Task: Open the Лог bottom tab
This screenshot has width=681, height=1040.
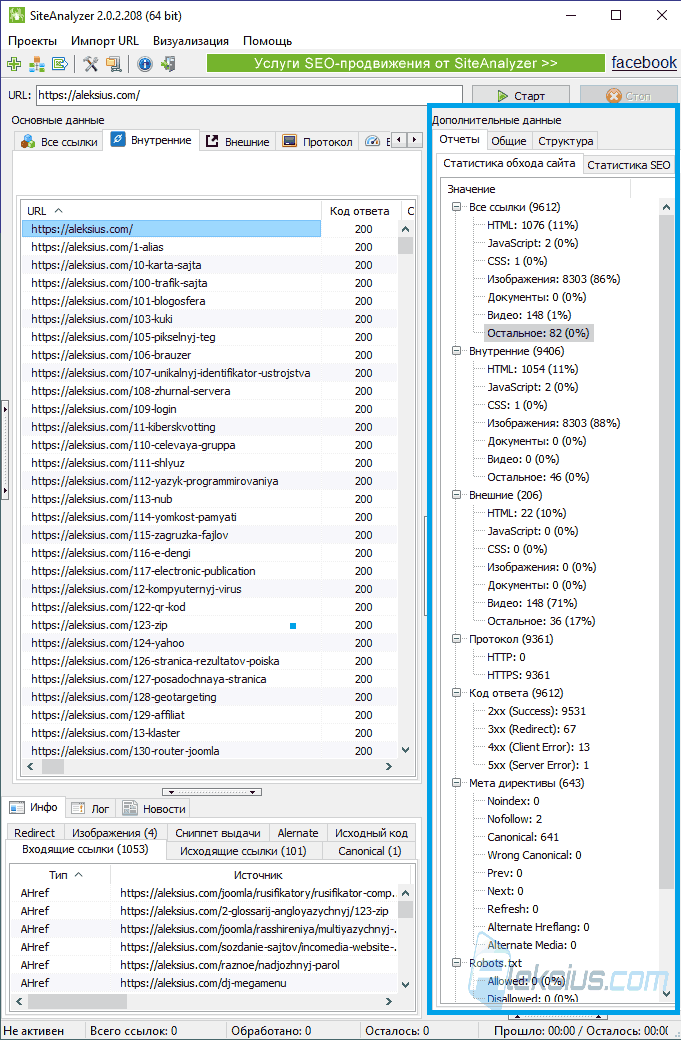Action: coord(92,809)
